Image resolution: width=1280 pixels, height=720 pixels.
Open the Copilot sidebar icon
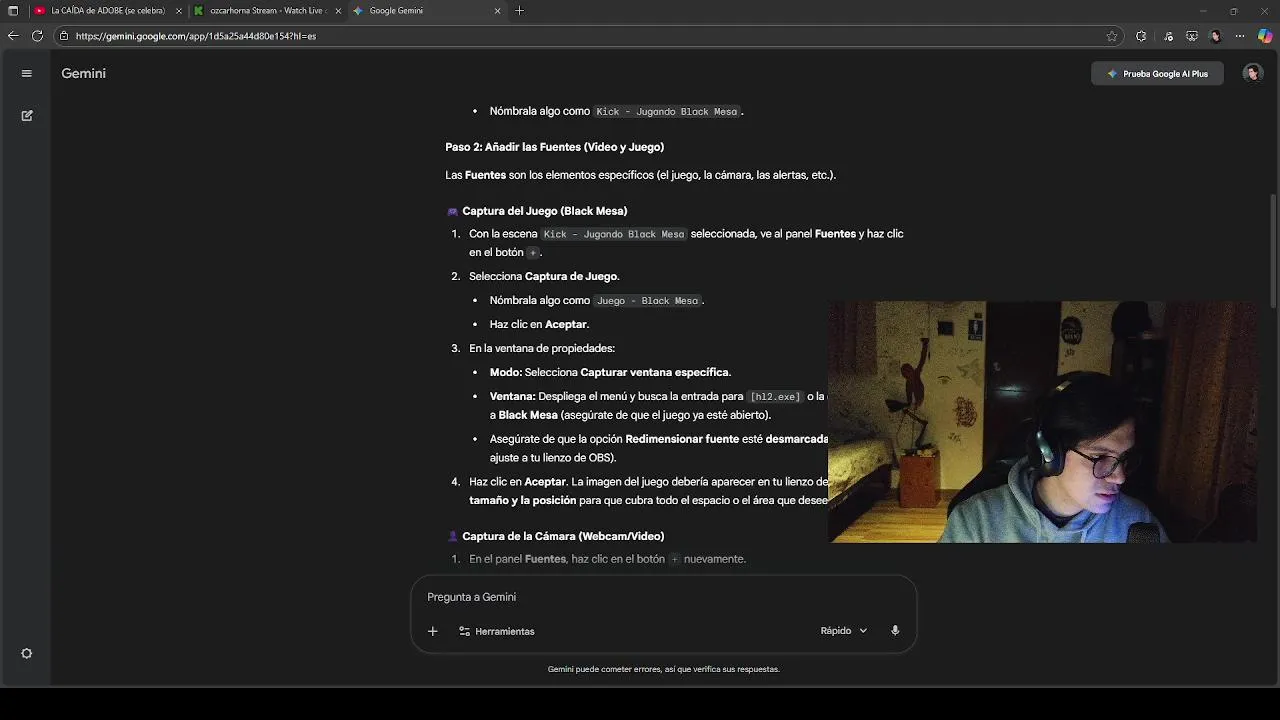click(1265, 36)
